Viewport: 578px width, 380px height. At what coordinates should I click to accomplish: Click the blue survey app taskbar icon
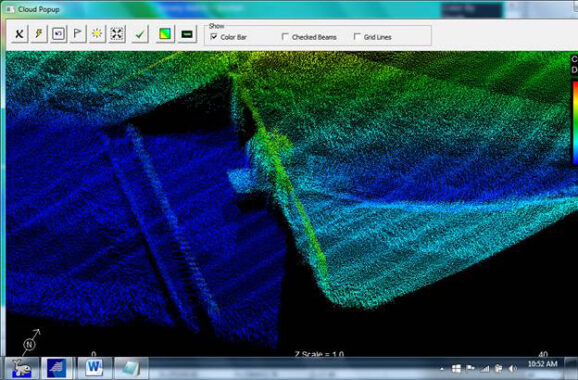[x=57, y=368]
